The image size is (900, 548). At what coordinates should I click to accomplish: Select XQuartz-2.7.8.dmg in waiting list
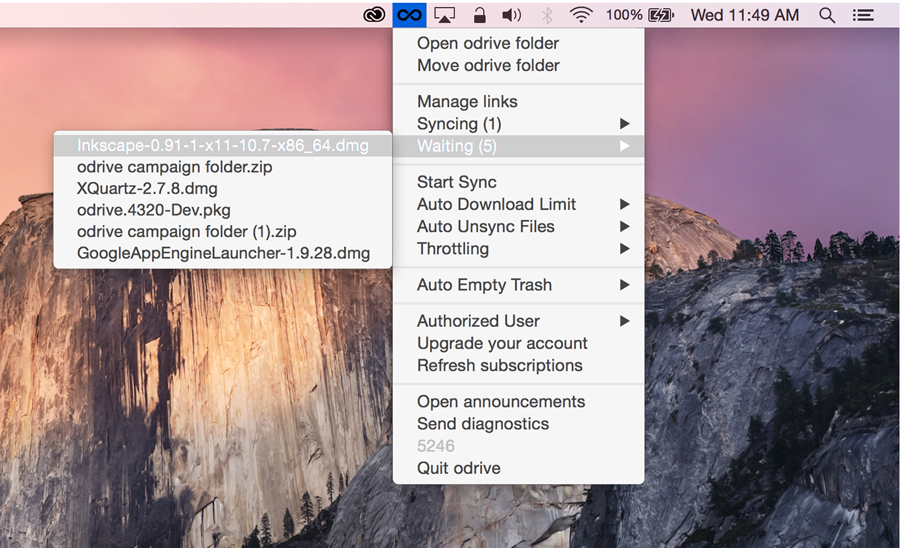(x=223, y=188)
